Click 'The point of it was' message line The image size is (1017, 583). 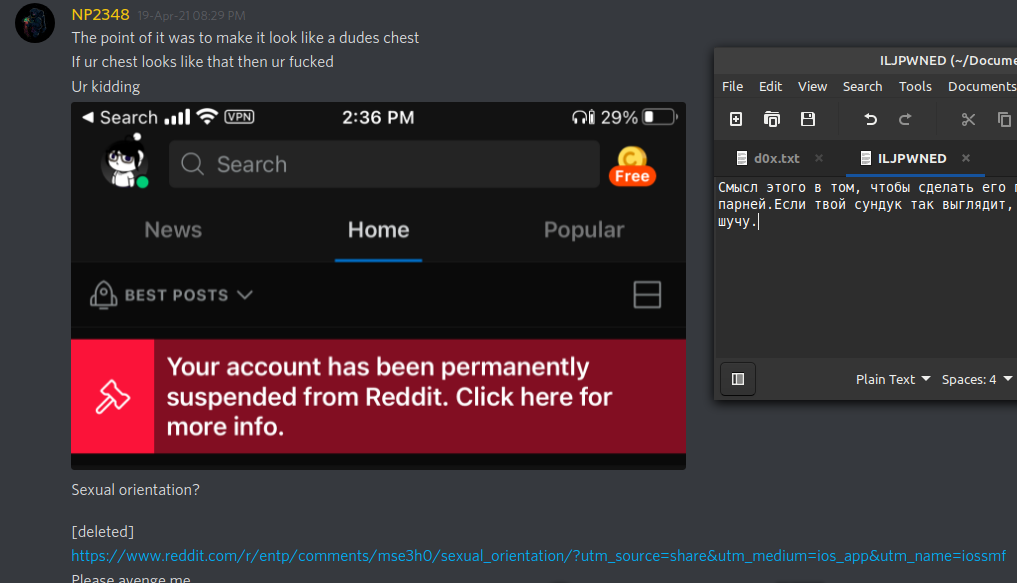pyautogui.click(x=245, y=38)
